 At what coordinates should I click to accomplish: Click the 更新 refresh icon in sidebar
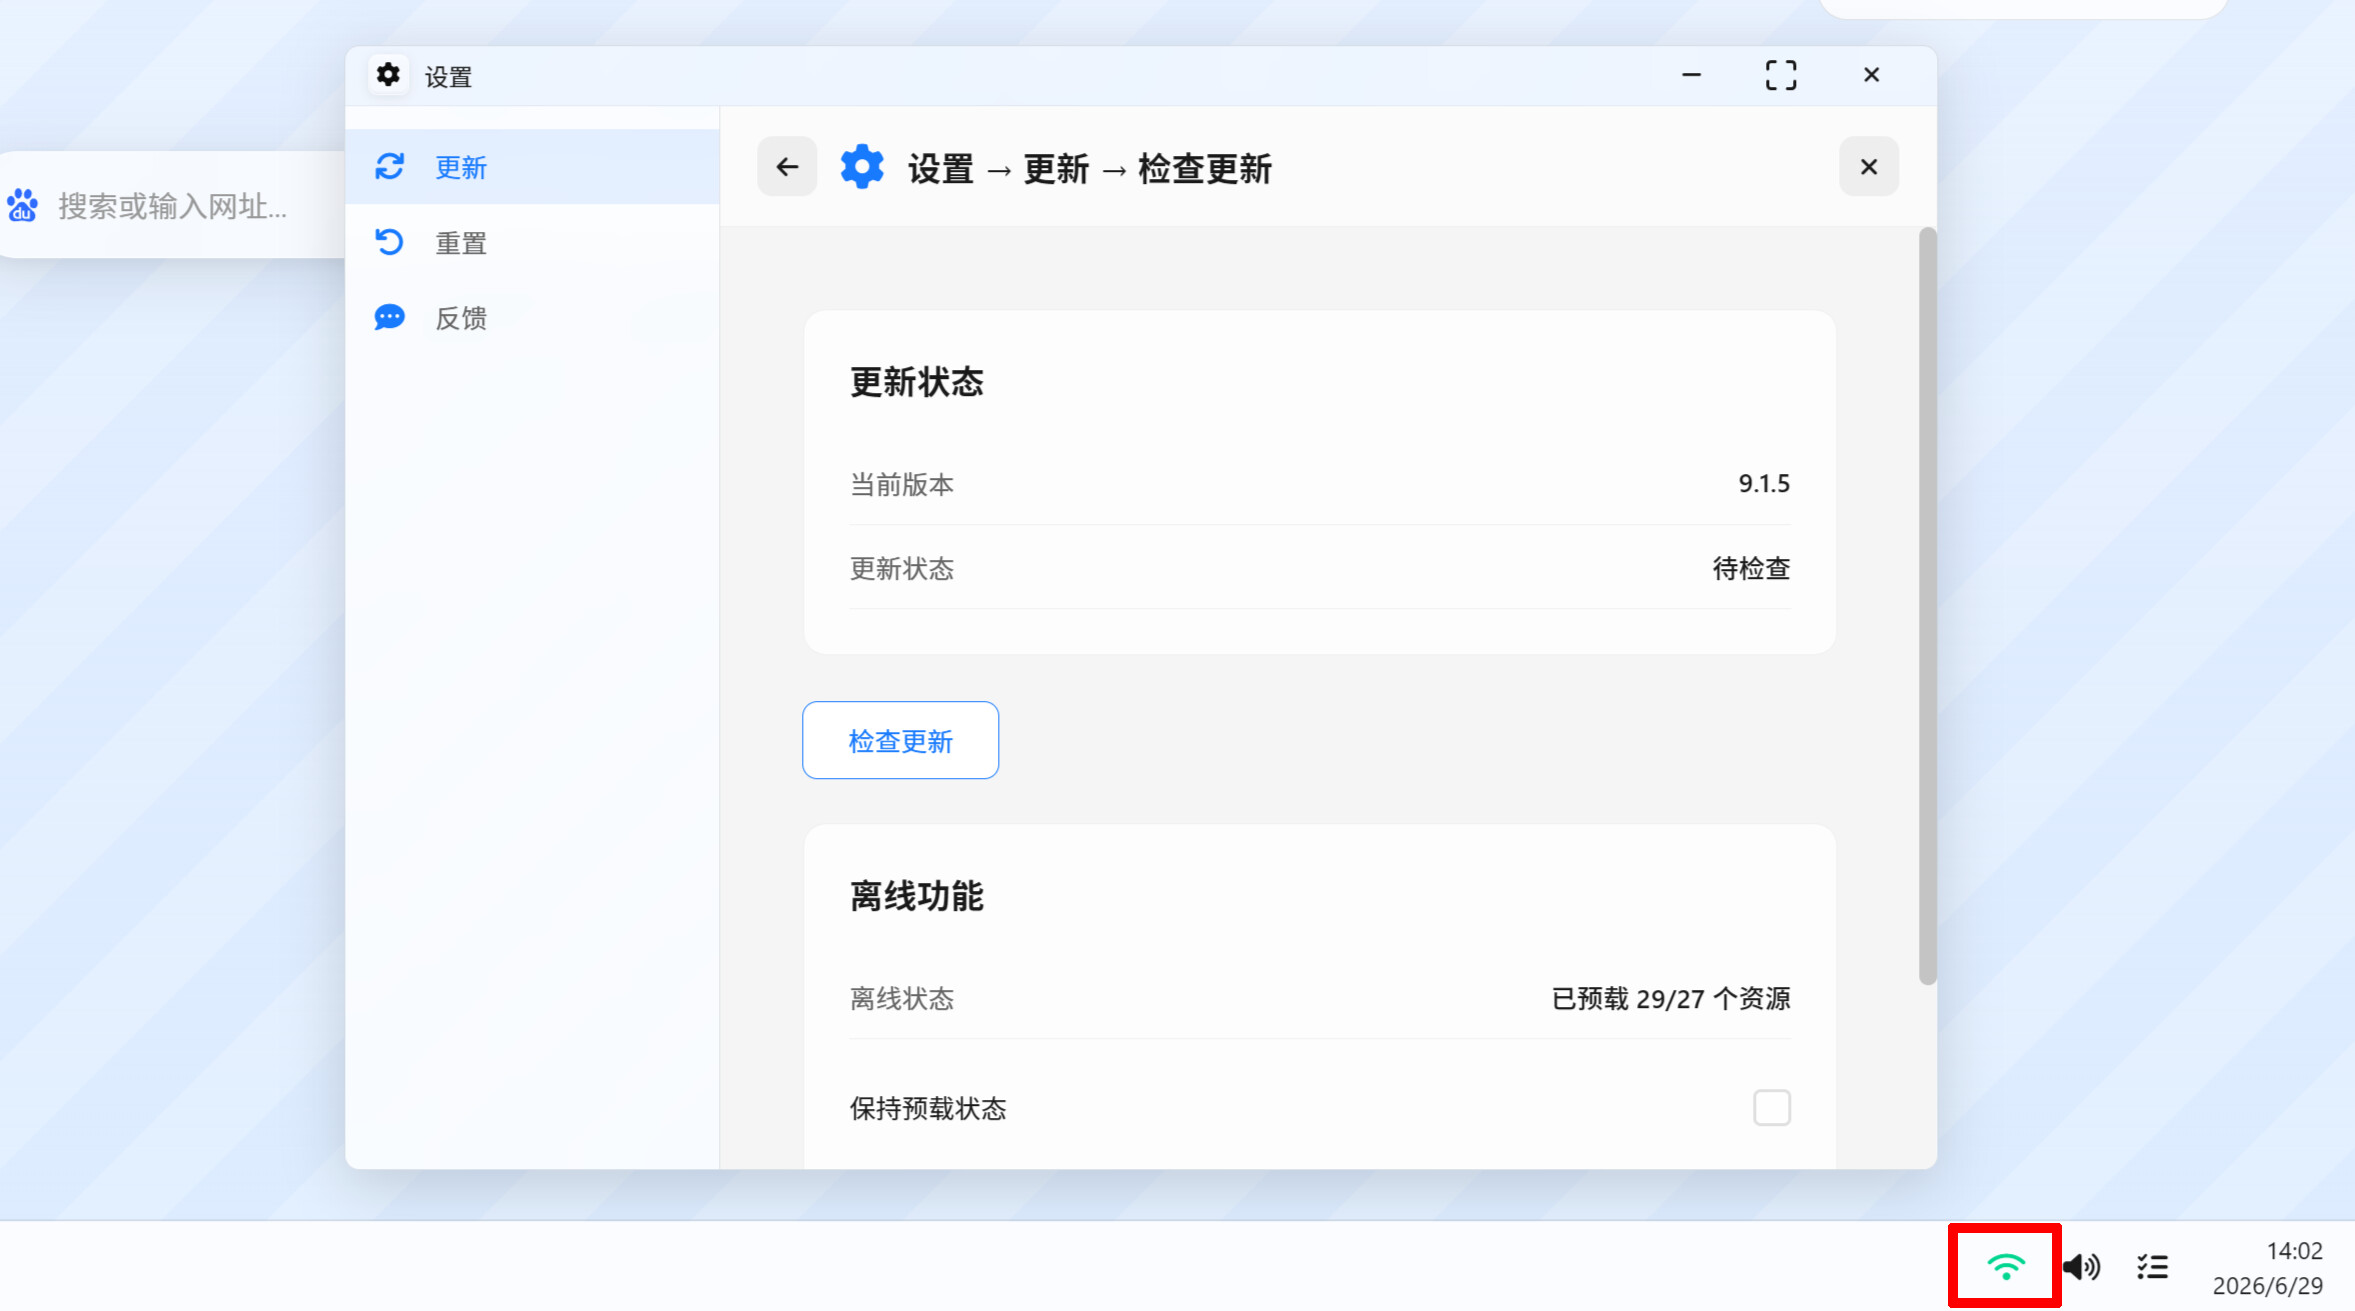click(389, 167)
